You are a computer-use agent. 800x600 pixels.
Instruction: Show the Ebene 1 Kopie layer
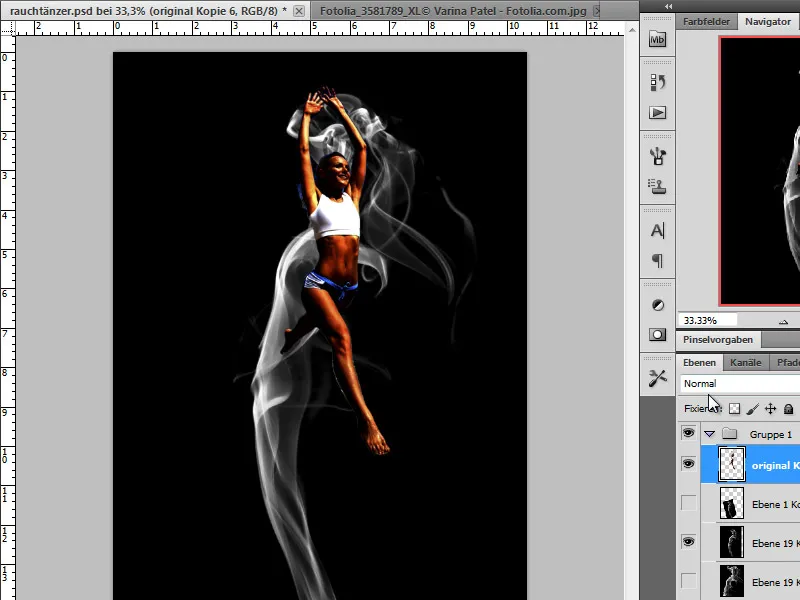pos(688,503)
